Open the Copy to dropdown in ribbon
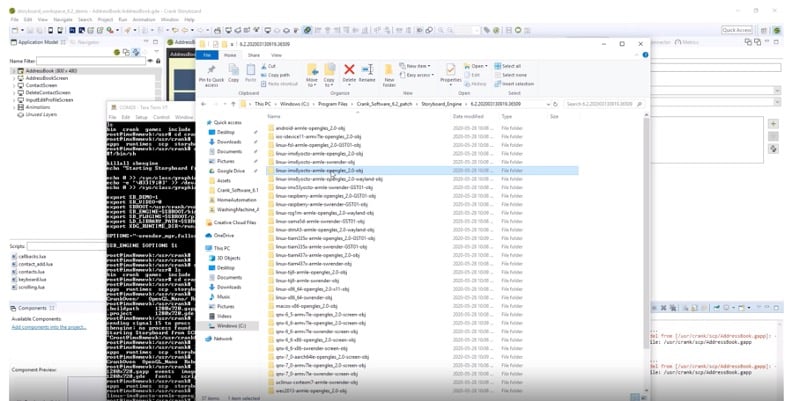Viewport: 792px width, 401px height. point(329,82)
